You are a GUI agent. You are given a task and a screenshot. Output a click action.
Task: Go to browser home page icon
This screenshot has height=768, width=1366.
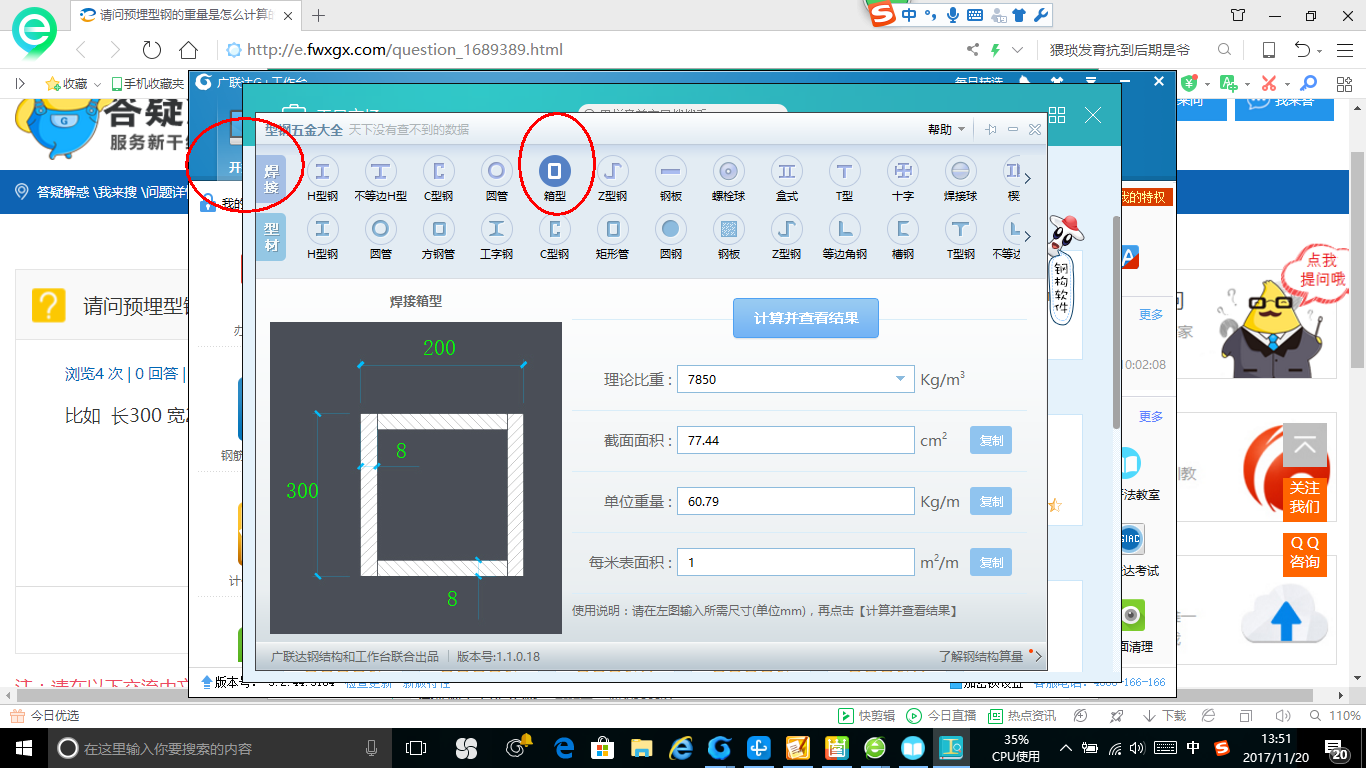[188, 50]
